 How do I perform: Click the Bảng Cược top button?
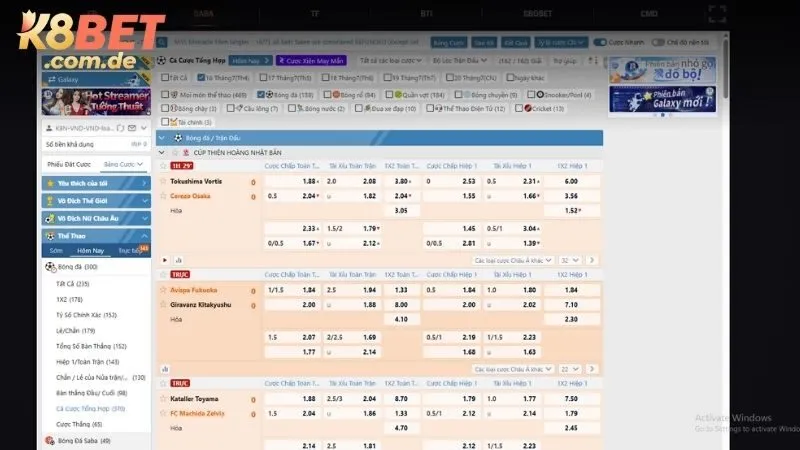point(448,42)
